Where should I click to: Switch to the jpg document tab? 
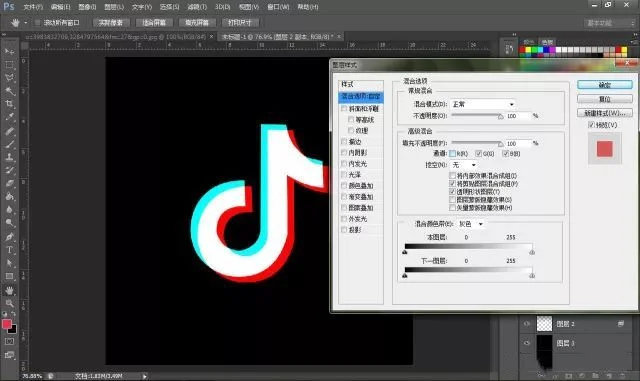pyautogui.click(x=116, y=37)
